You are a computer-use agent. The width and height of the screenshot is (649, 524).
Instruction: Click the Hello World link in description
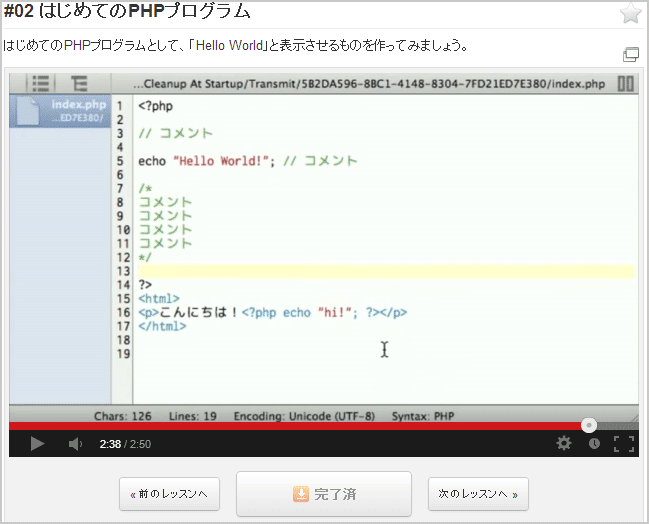tap(230, 45)
